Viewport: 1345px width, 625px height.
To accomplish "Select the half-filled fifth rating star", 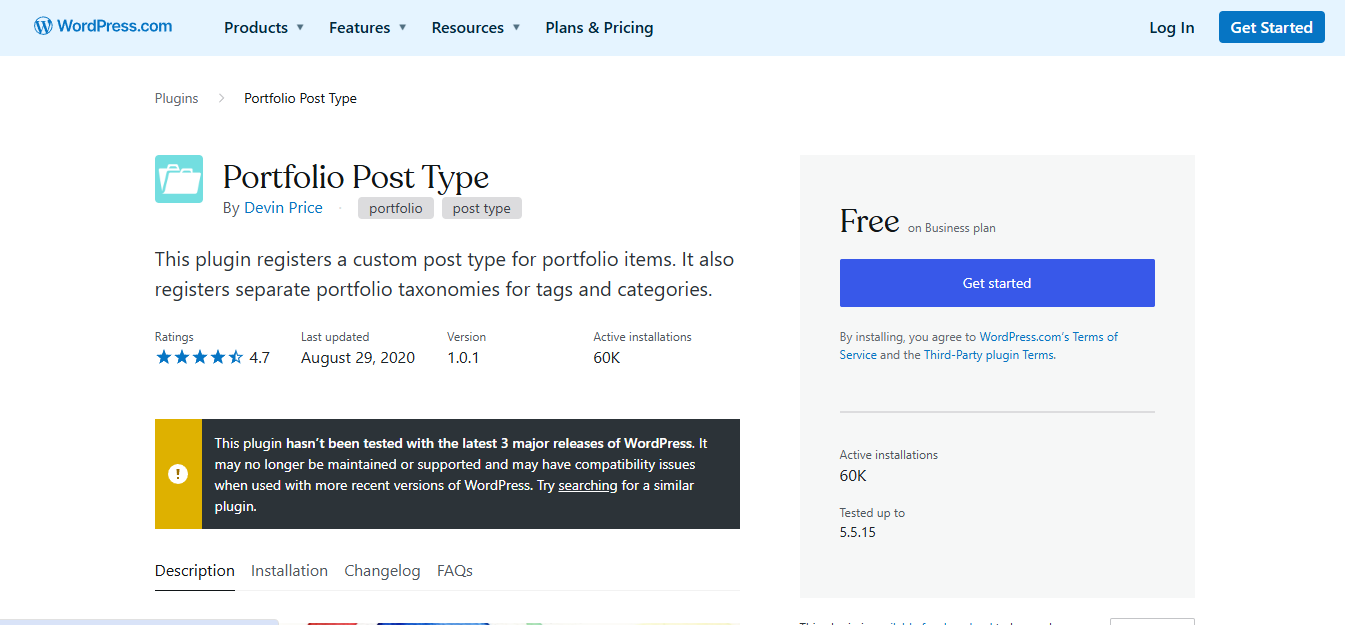I will pyautogui.click(x=236, y=356).
